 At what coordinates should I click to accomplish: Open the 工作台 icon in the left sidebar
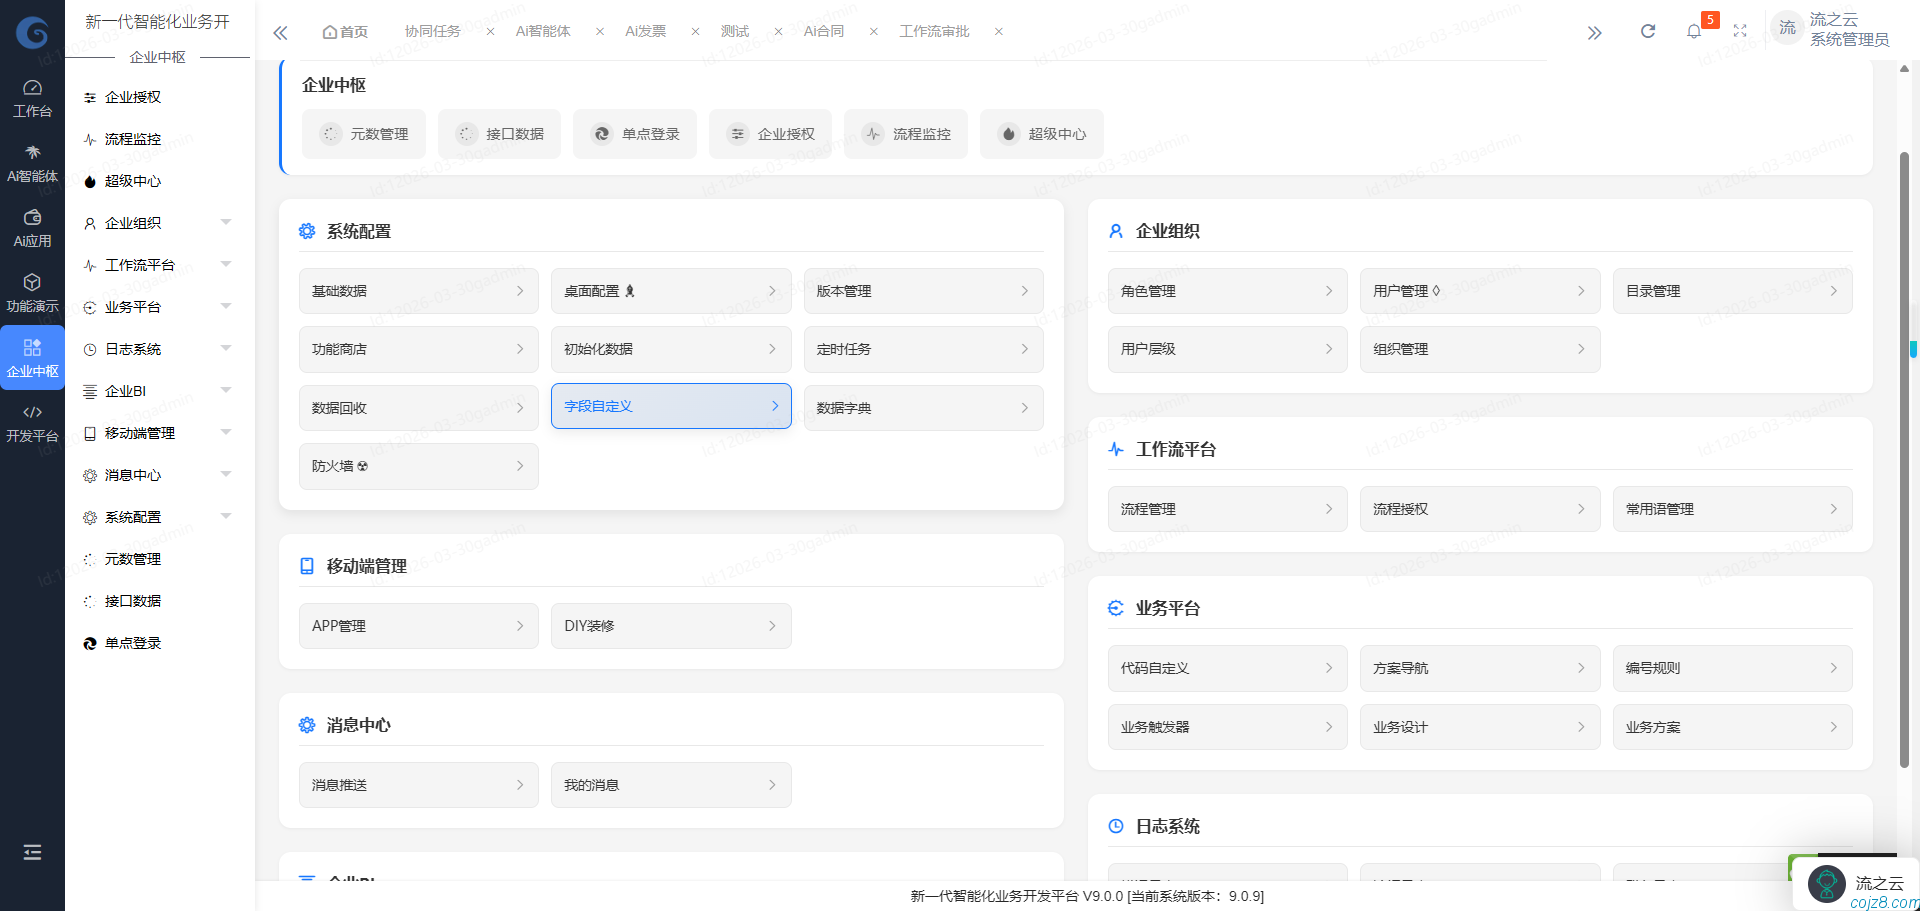[x=33, y=97]
